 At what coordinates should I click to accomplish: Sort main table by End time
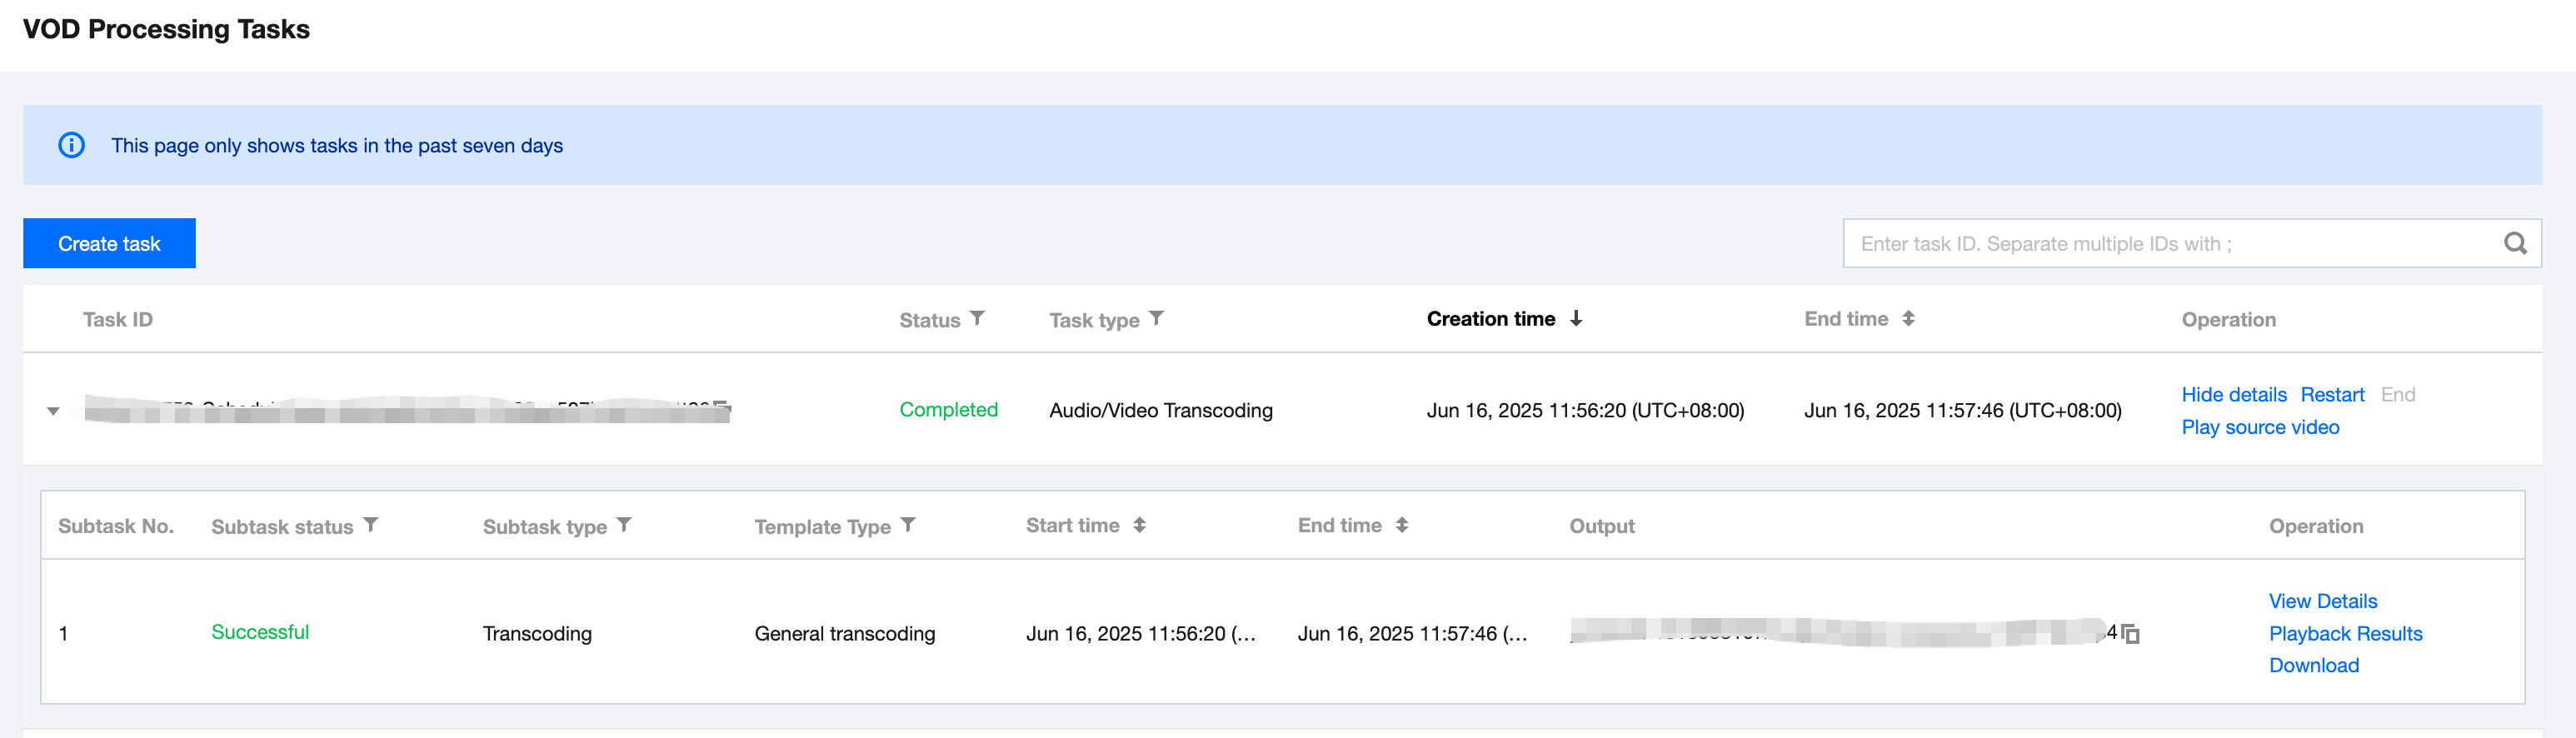coord(1908,318)
